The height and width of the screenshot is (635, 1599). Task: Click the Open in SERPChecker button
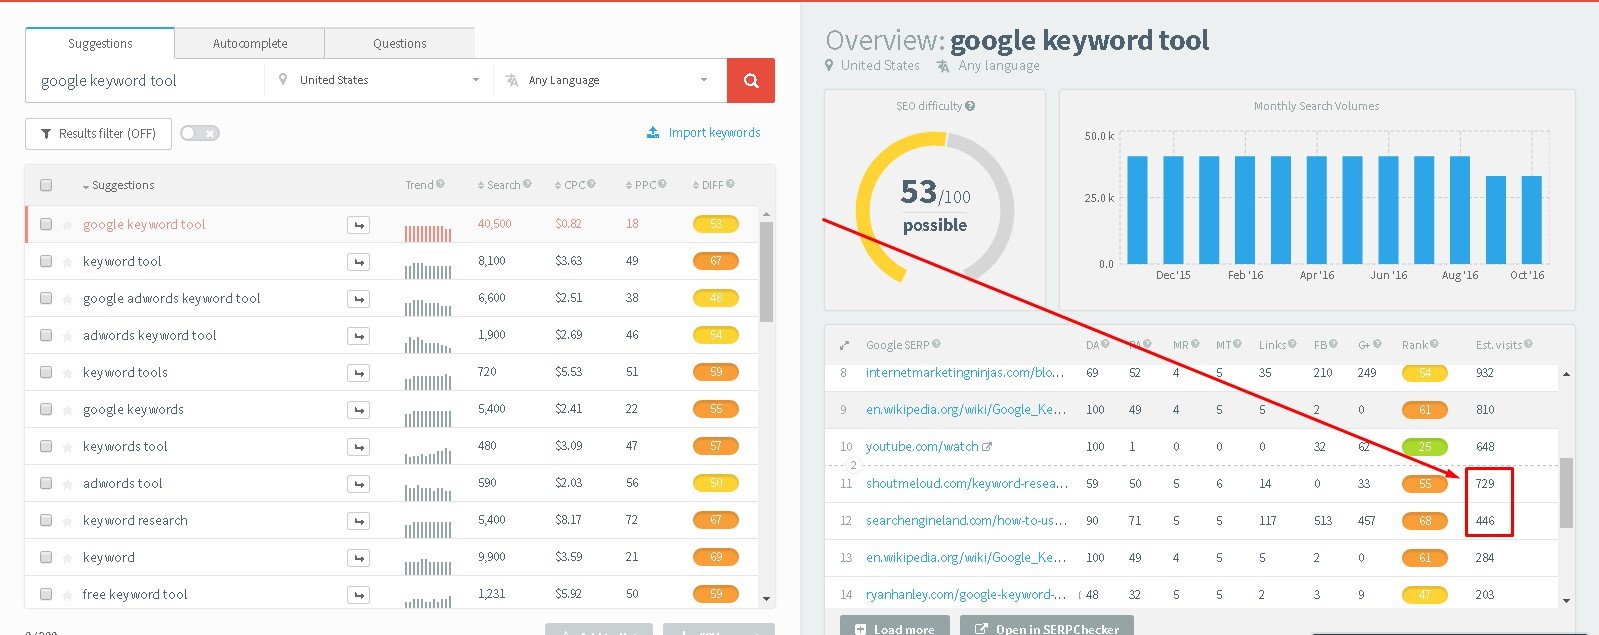(1047, 626)
